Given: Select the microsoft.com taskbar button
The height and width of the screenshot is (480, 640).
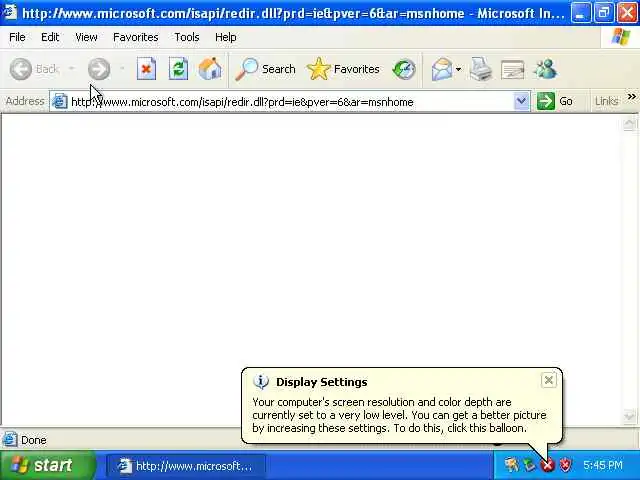Looking at the screenshot, I should pos(186,466).
